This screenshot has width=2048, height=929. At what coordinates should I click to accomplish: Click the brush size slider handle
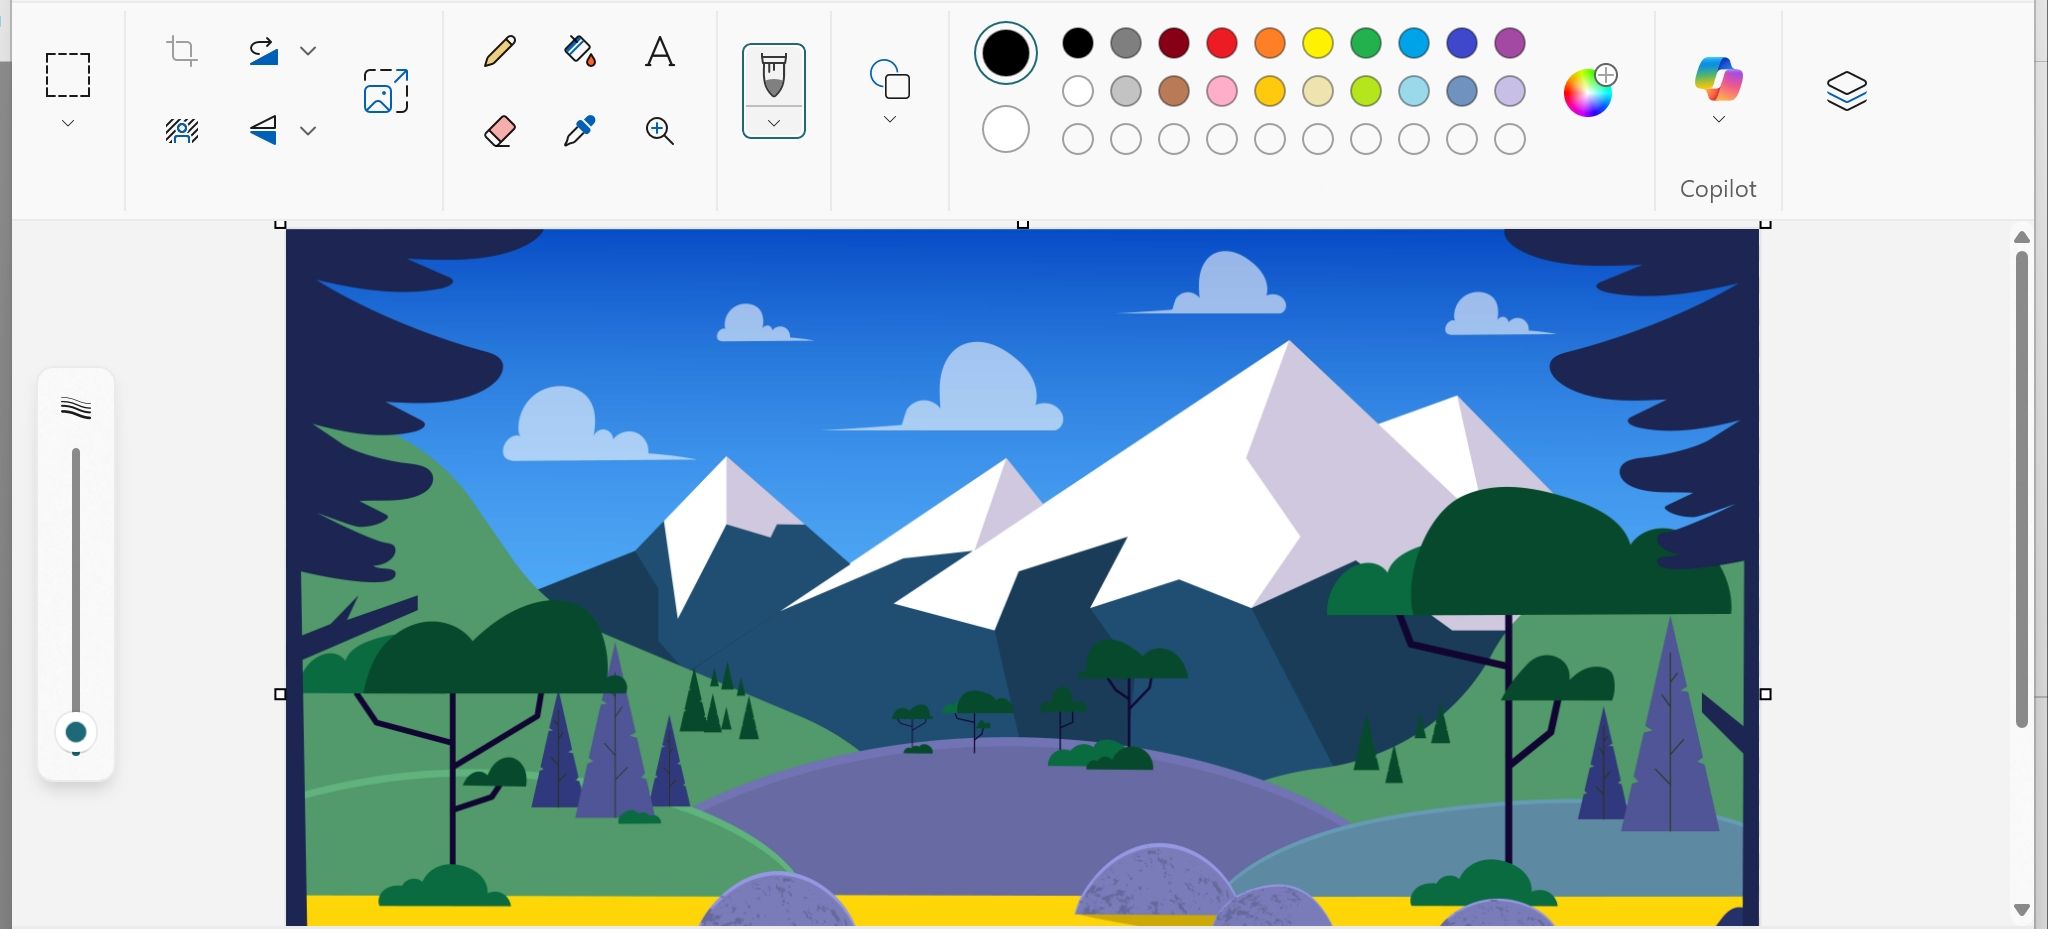[x=76, y=733]
